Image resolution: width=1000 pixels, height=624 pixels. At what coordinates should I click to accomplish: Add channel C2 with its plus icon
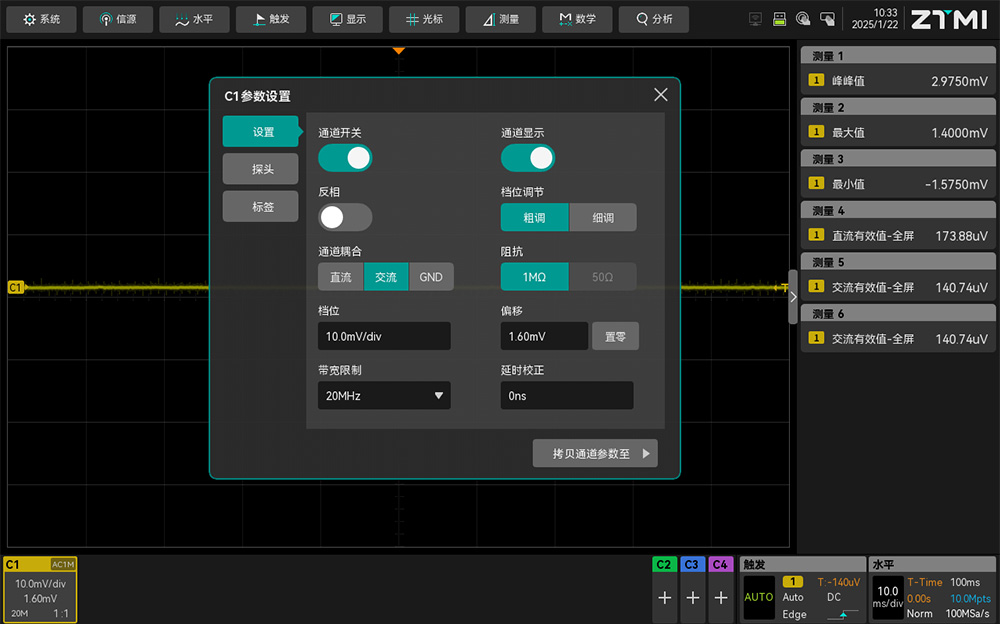664,597
